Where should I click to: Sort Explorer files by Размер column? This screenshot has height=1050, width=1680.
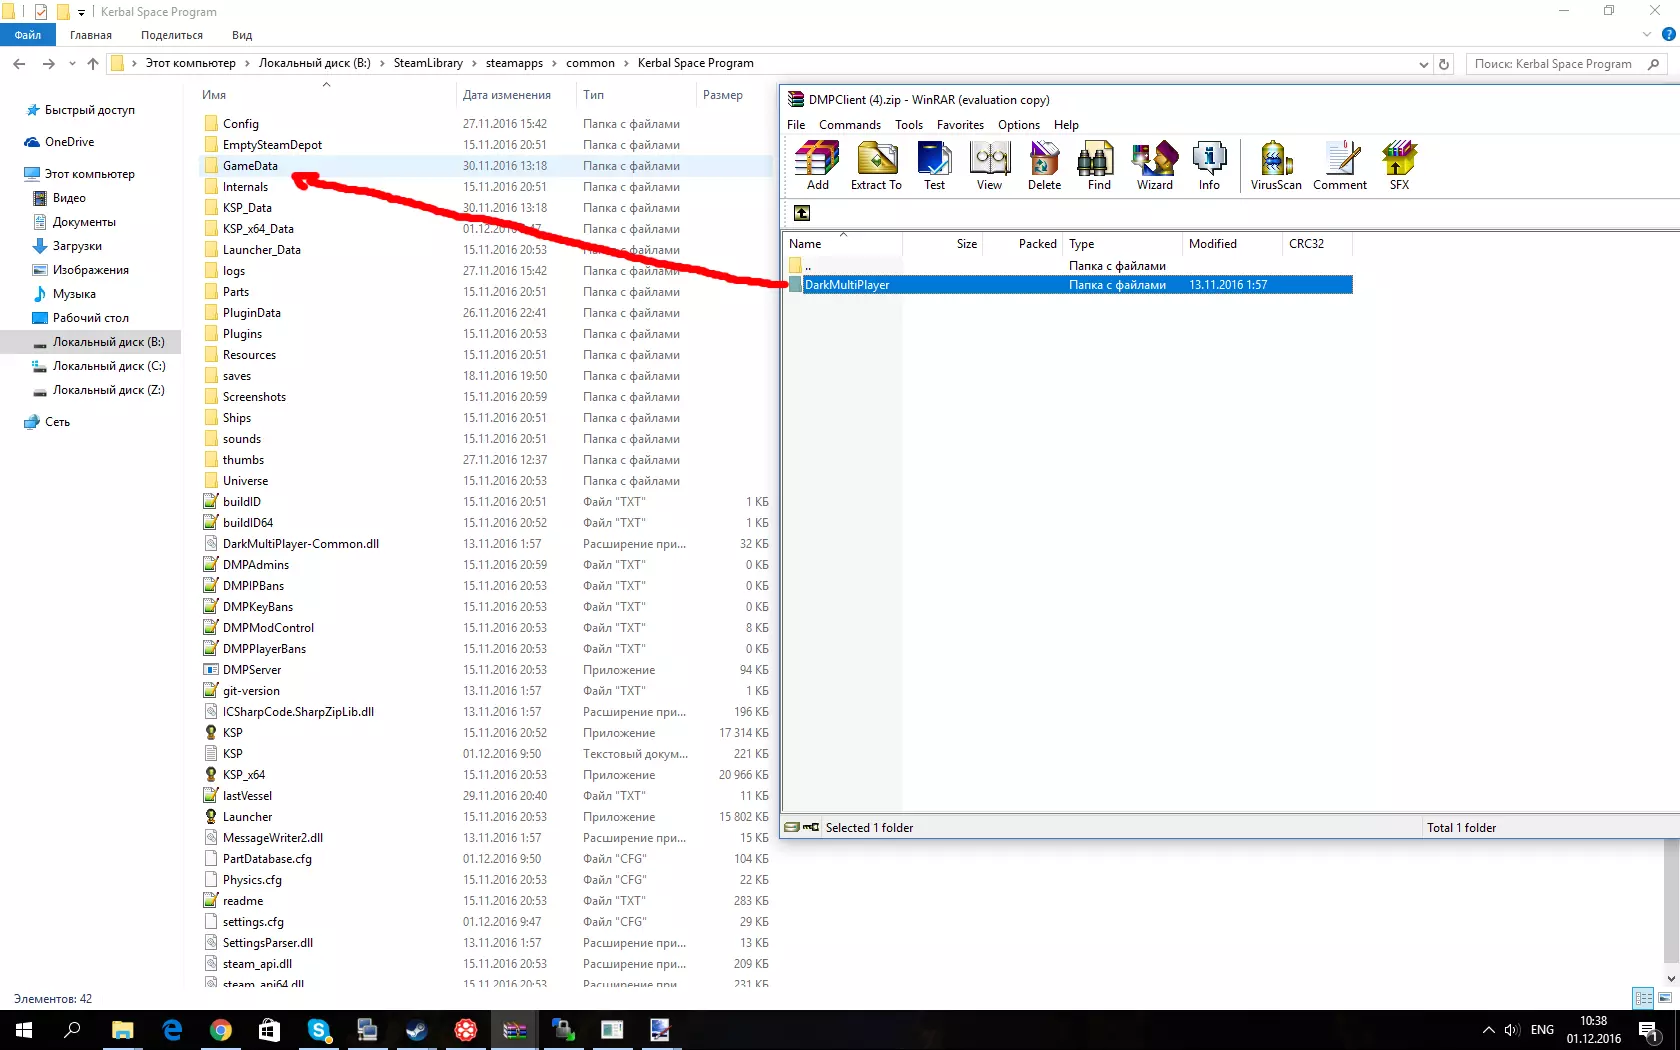(x=735, y=95)
